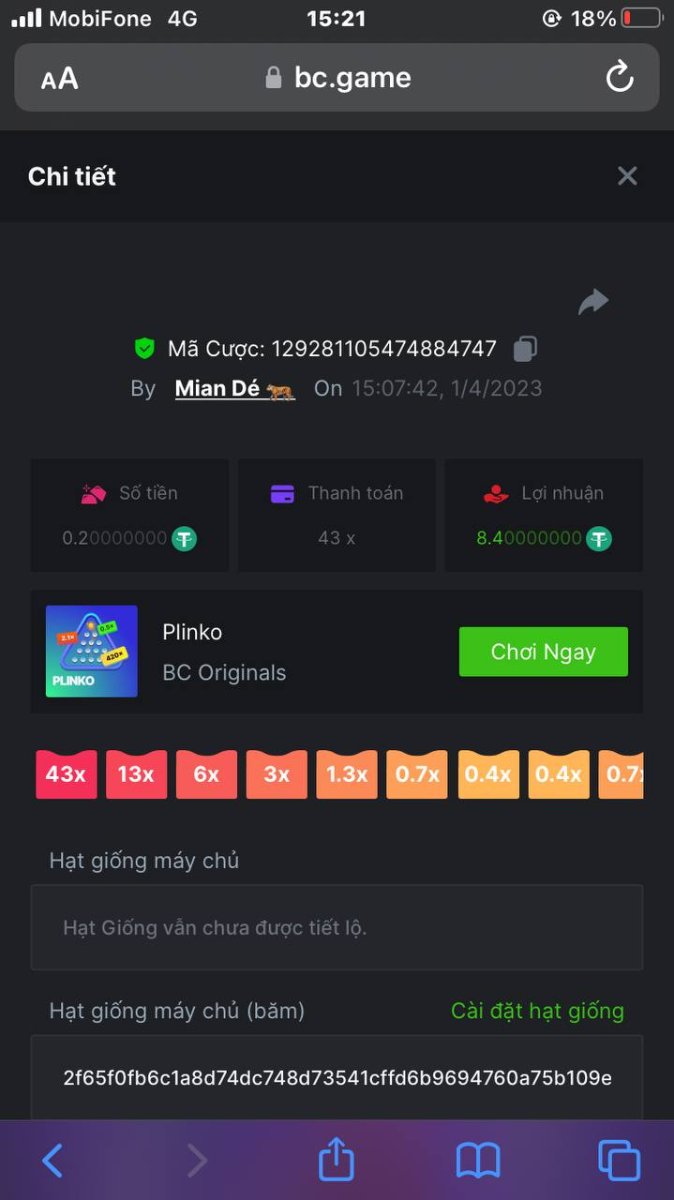
Task: Open Safari bookmarks icon
Action: 478,1160
